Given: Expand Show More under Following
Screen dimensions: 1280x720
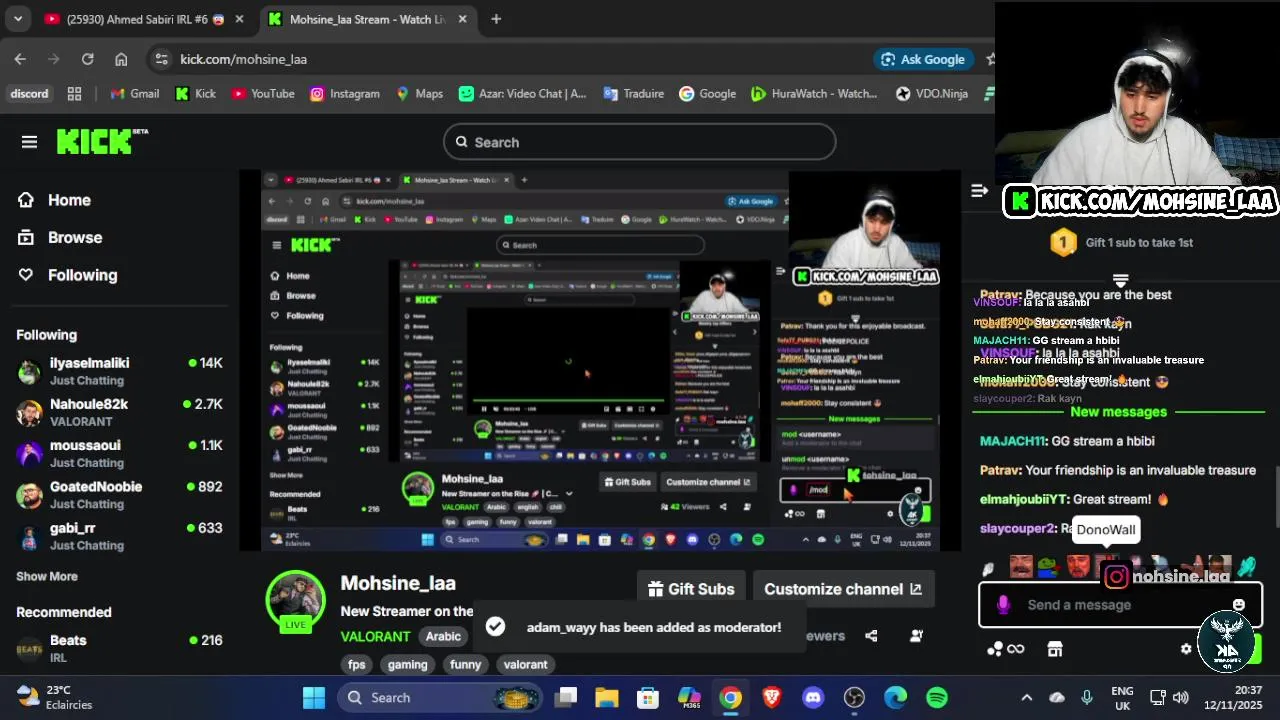Looking at the screenshot, I should pyautogui.click(x=47, y=576).
